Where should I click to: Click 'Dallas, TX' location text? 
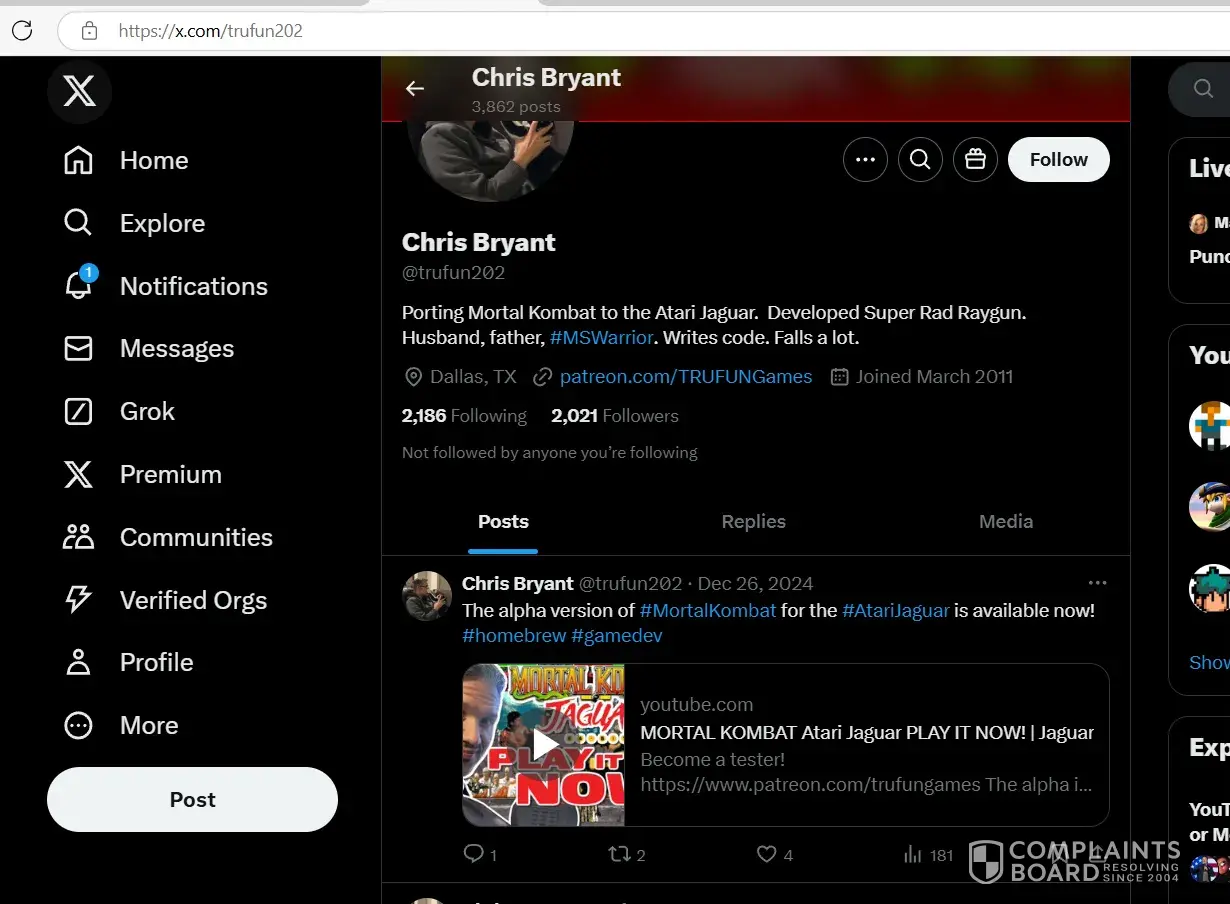[473, 377]
